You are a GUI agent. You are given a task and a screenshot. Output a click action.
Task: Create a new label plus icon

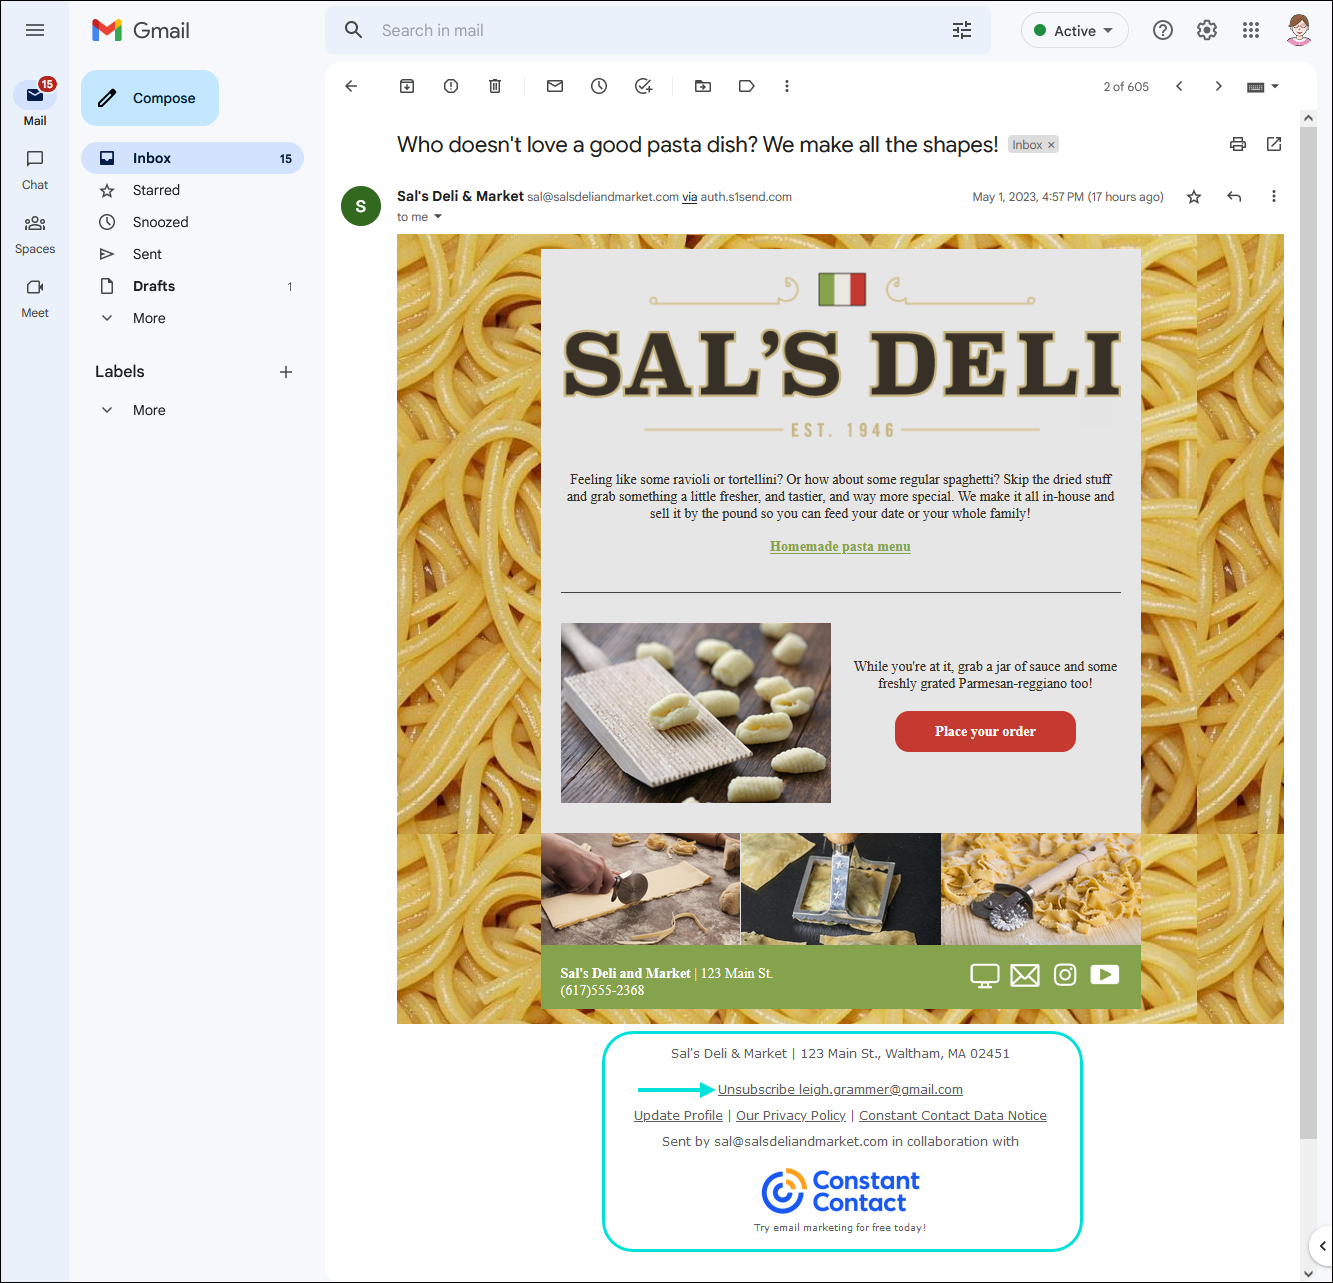(x=286, y=372)
